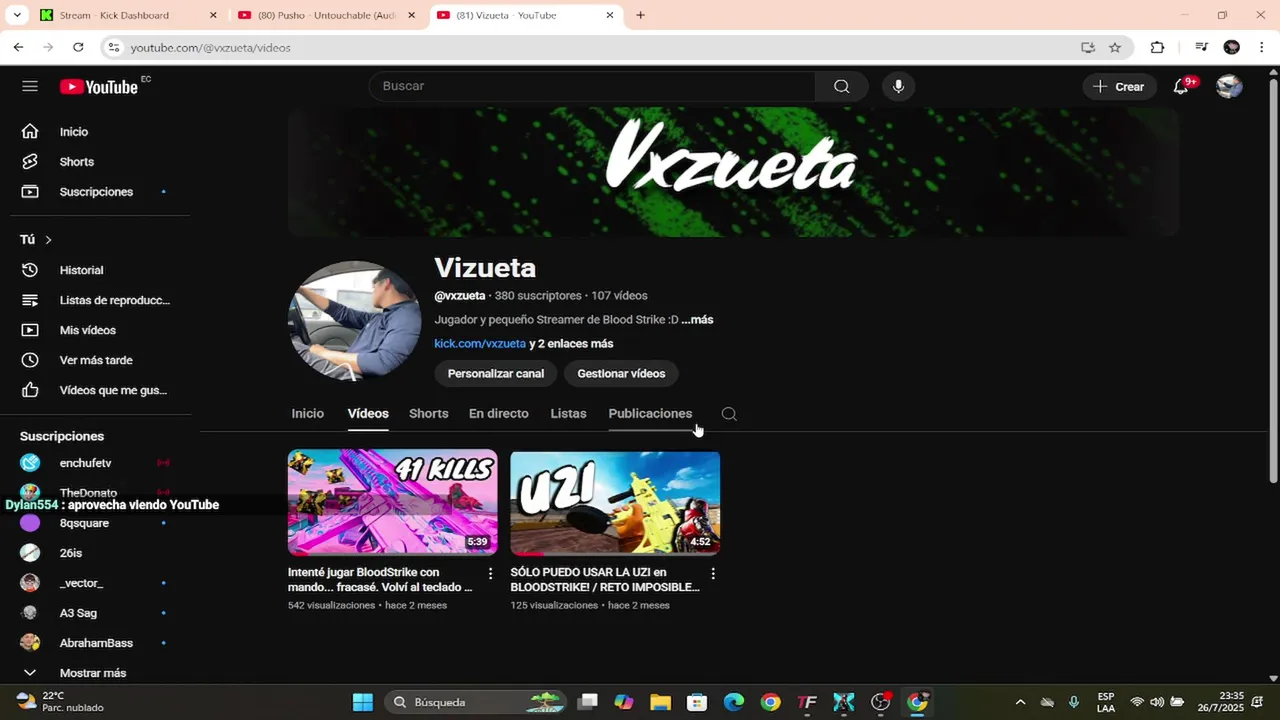Screen dimensions: 1280x720
Task: Select the Vídeos channel tab
Action: [368, 414]
